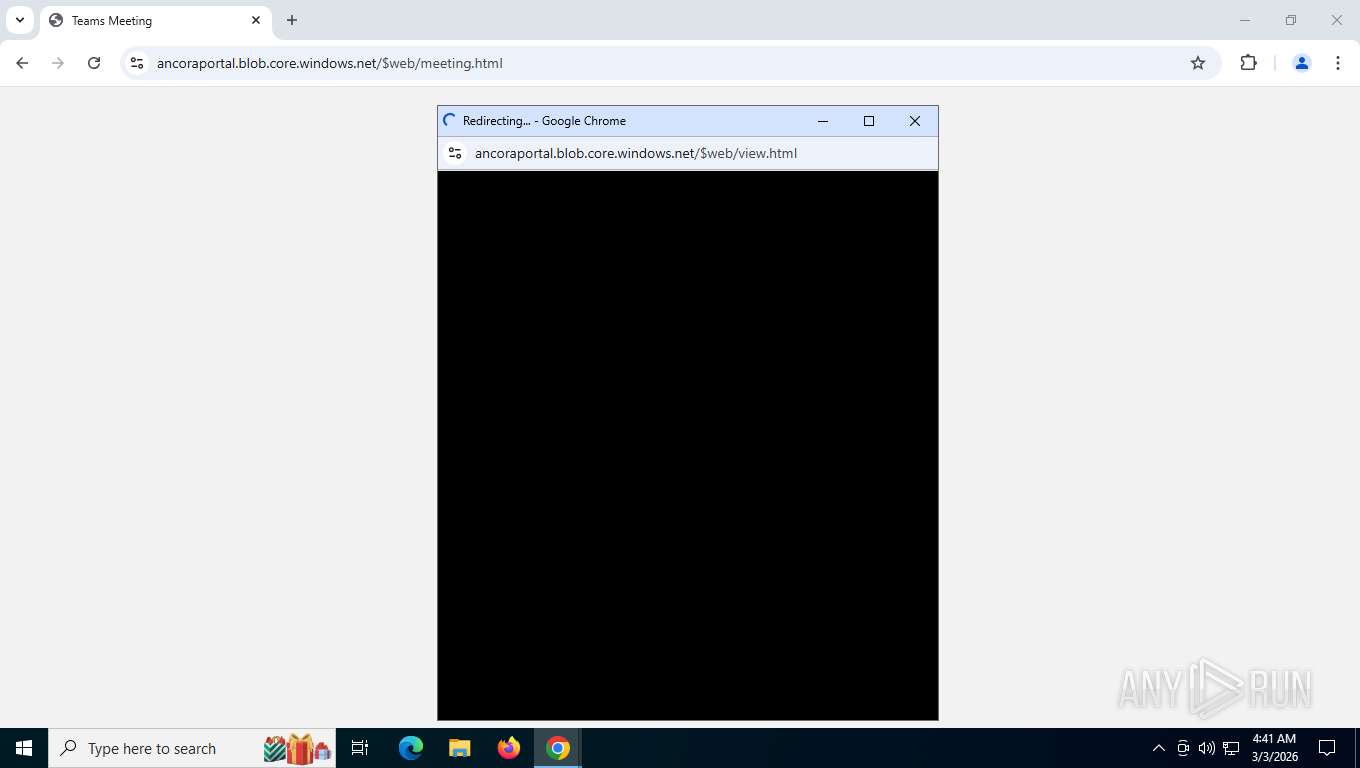Launch Firefox from taskbar
This screenshot has width=1360, height=768.
click(509, 748)
